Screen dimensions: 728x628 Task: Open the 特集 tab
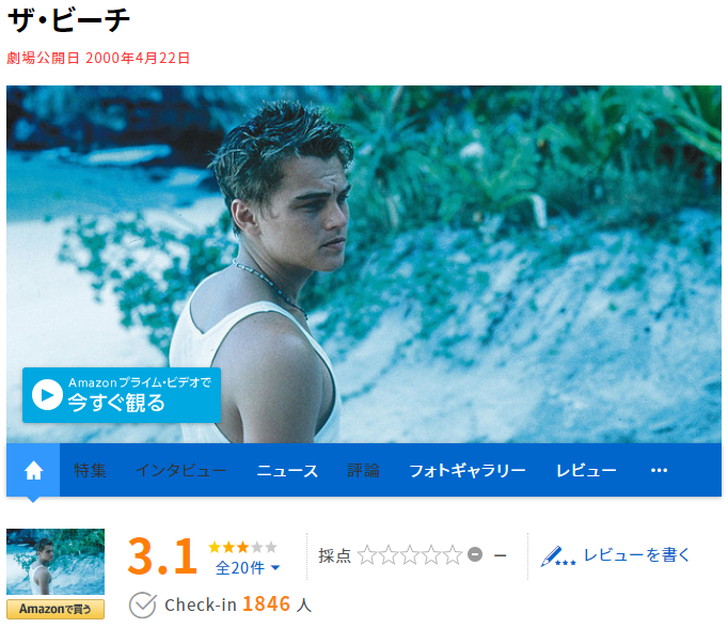coord(90,470)
